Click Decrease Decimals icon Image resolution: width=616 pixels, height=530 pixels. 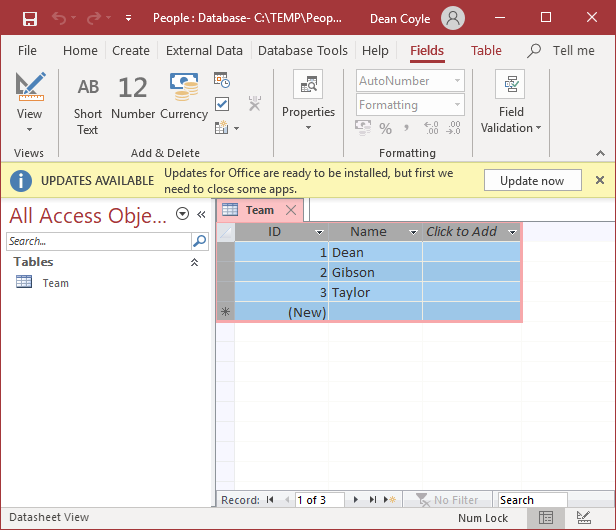click(453, 128)
